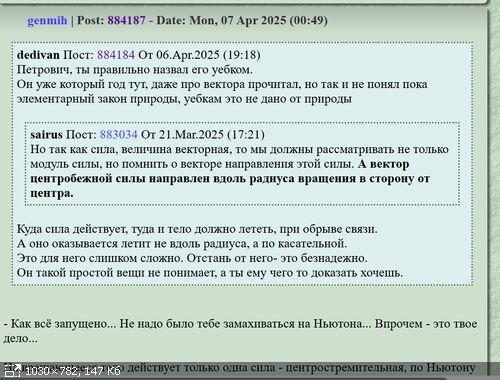The image size is (500, 380).
Task: Click the line "Но так как сила, величина векторная"
Action: (239, 149)
